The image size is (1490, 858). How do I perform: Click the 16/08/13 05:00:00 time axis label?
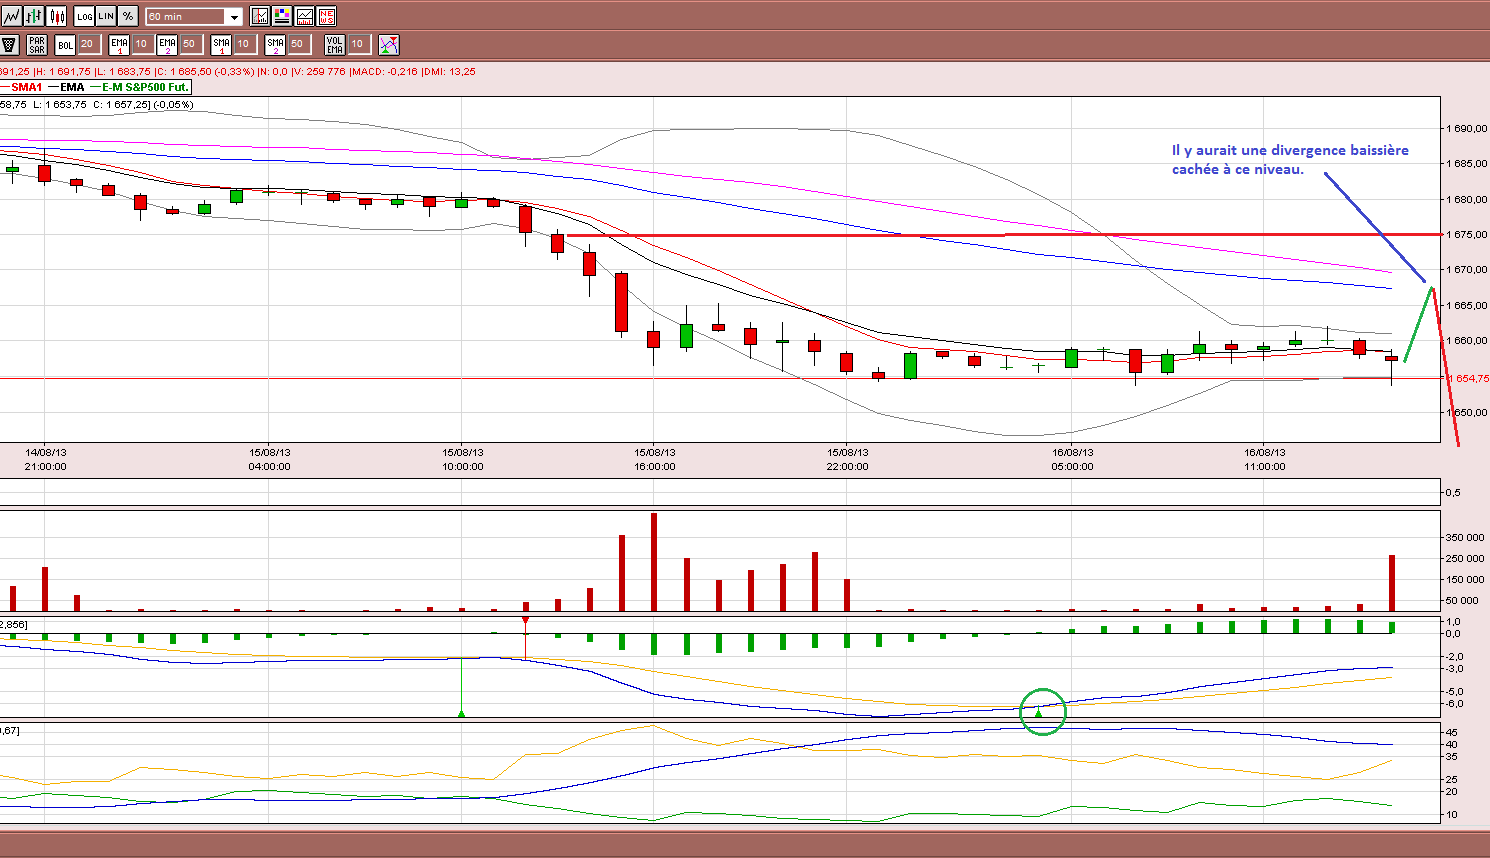(1073, 459)
